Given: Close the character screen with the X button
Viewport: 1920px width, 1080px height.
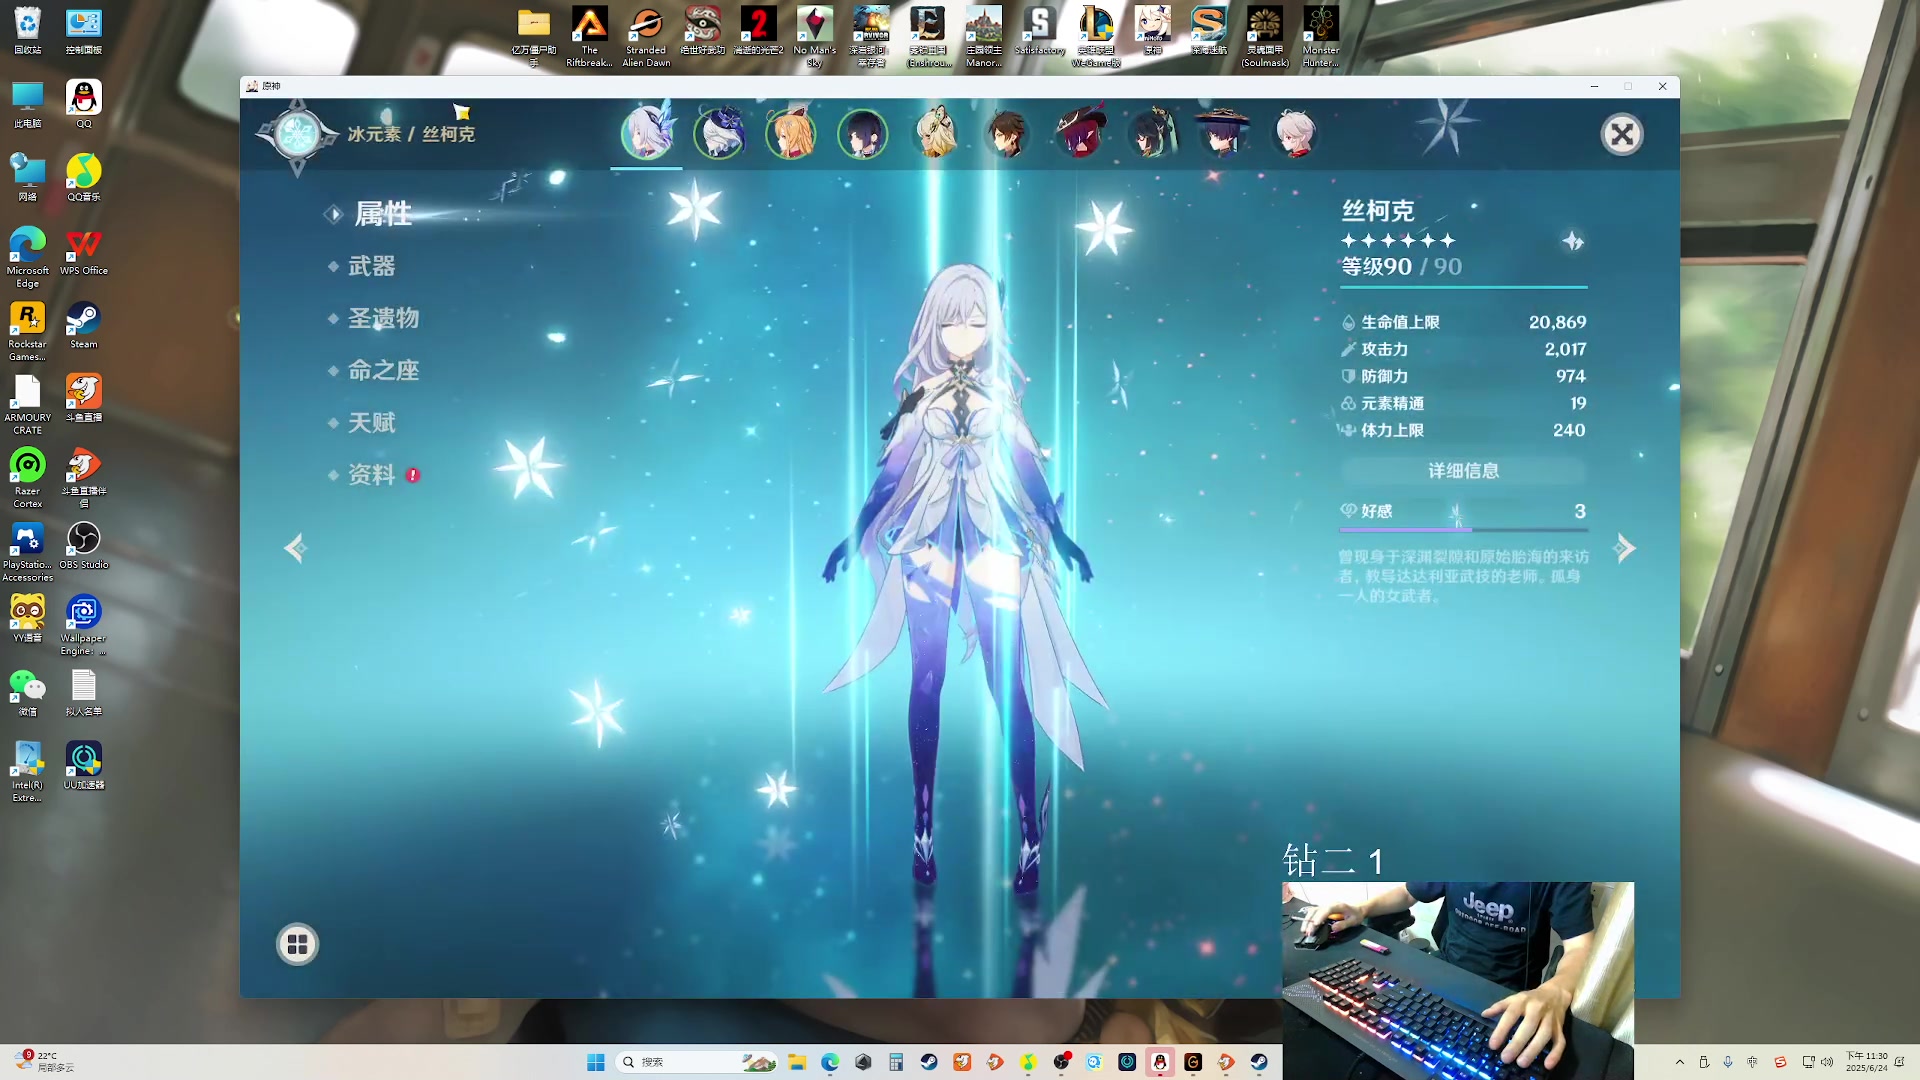Looking at the screenshot, I should pos(1622,134).
